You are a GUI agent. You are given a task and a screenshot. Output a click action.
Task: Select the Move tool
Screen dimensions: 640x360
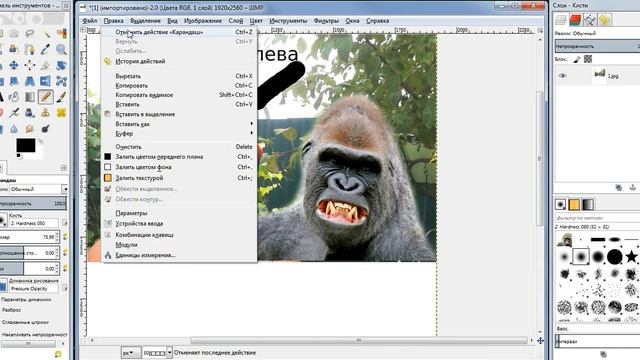pos(14,65)
